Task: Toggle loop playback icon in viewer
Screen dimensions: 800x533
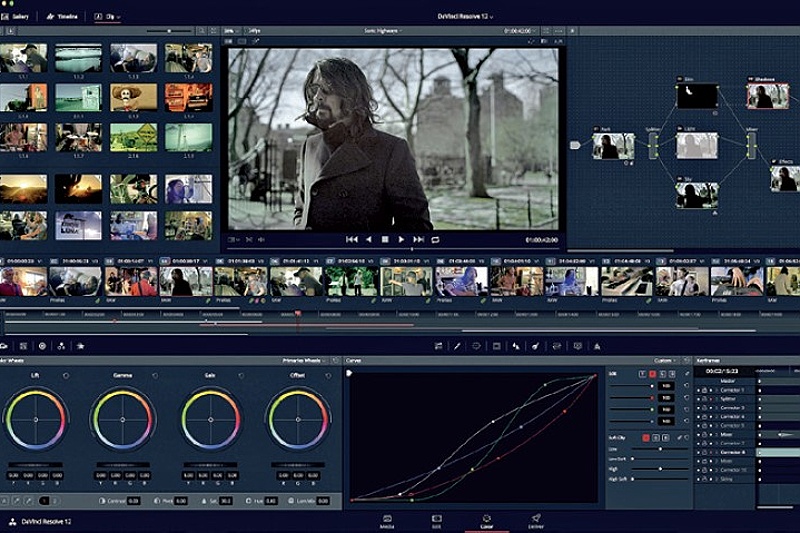Action: click(x=435, y=239)
